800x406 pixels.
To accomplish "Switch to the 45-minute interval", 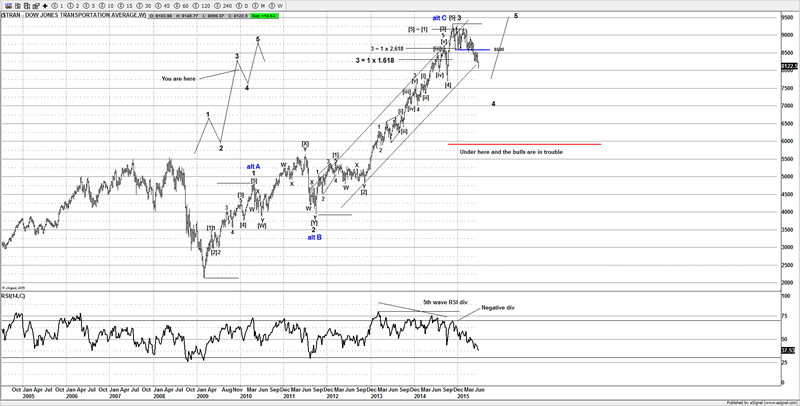I will (x=163, y=6).
